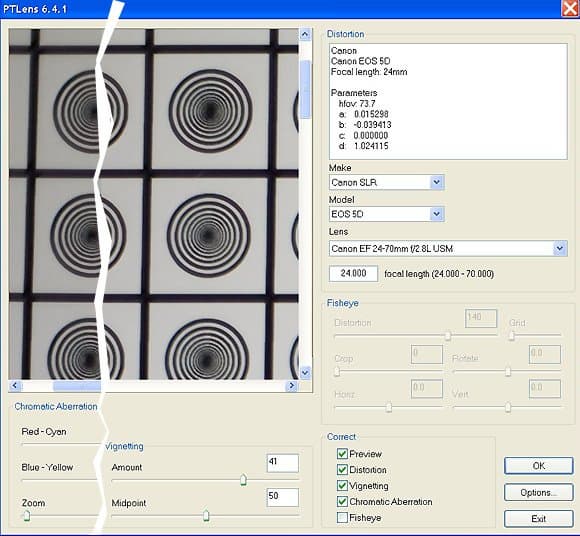
Task: Open the Options dialog
Action: point(539,493)
